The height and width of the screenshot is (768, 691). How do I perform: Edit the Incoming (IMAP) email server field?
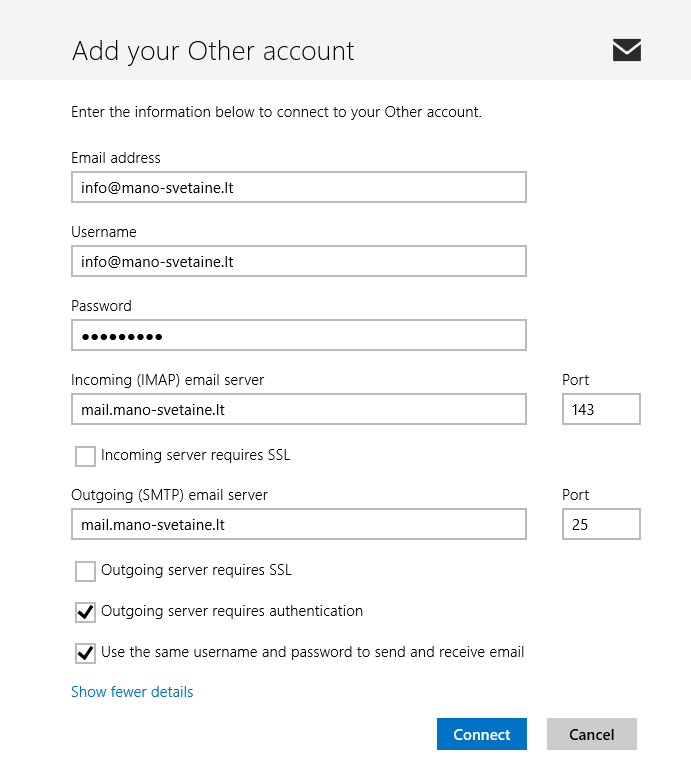(x=298, y=409)
